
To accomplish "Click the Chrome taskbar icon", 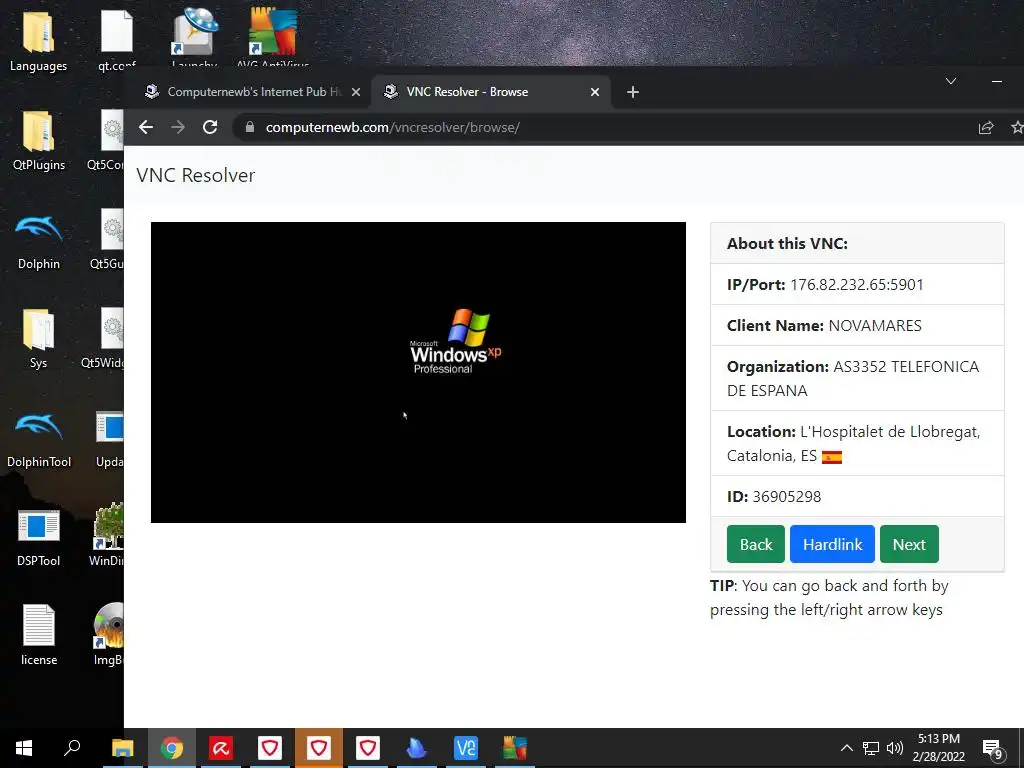I will [172, 748].
